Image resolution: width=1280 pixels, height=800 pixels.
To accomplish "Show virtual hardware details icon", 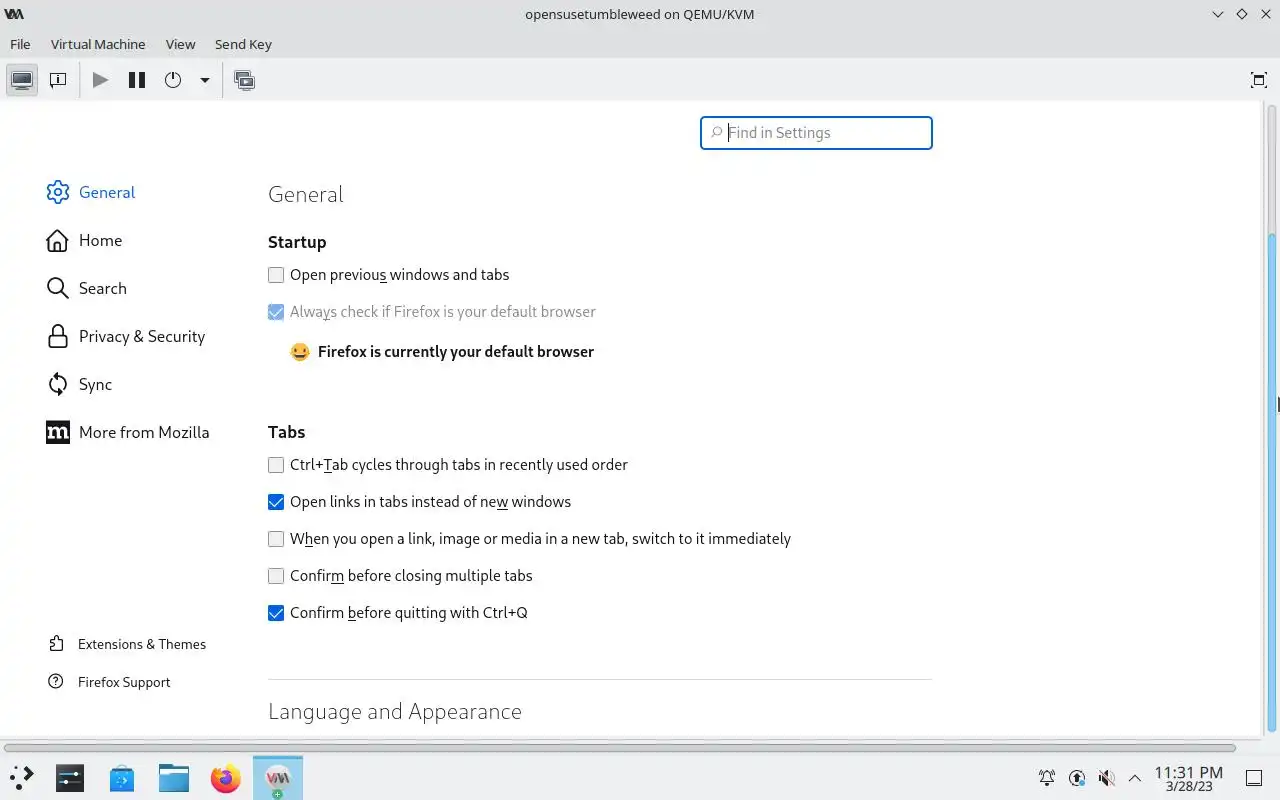I will click(x=58, y=80).
